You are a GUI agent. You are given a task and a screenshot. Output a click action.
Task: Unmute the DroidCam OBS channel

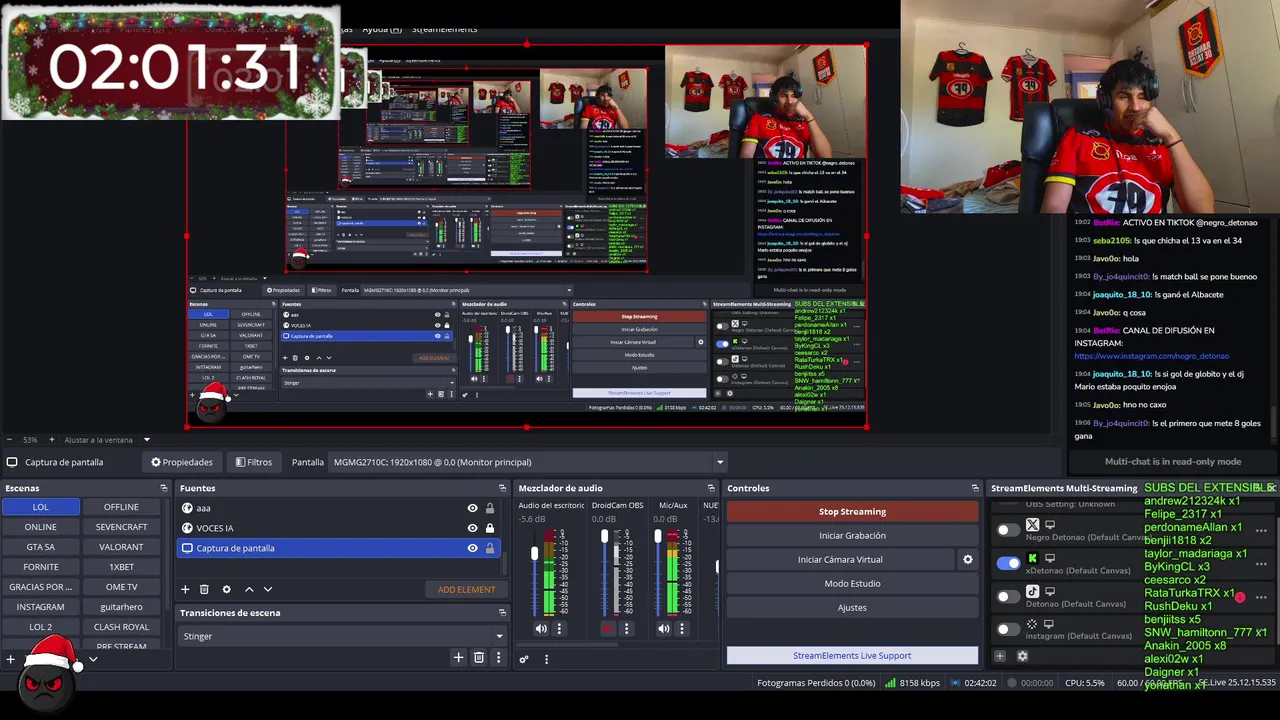[608, 629]
